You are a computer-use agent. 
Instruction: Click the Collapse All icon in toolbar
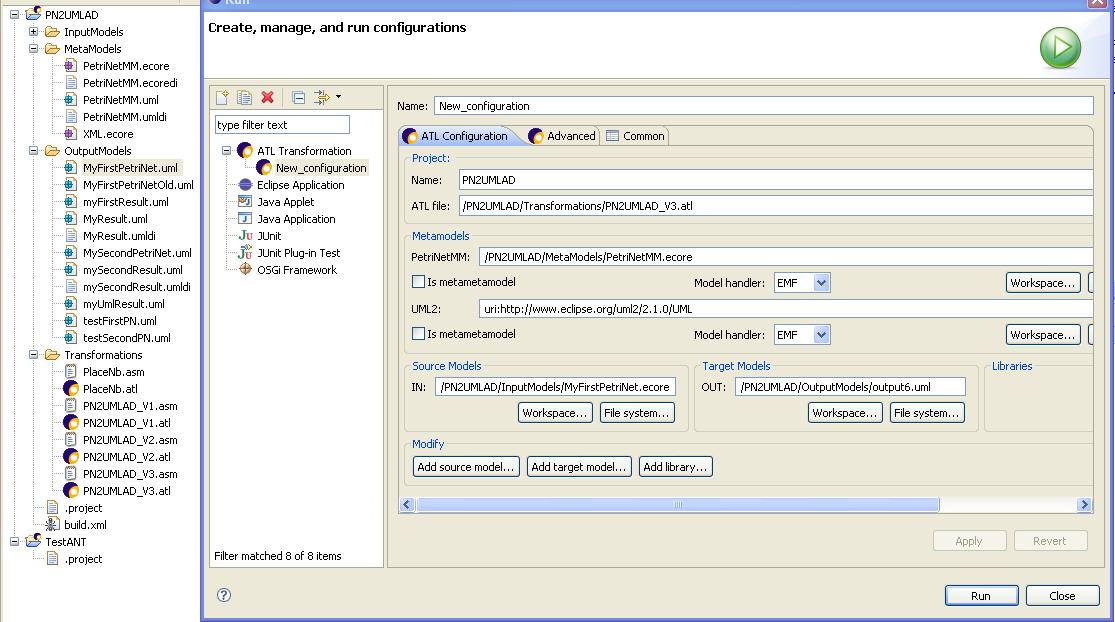[298, 97]
